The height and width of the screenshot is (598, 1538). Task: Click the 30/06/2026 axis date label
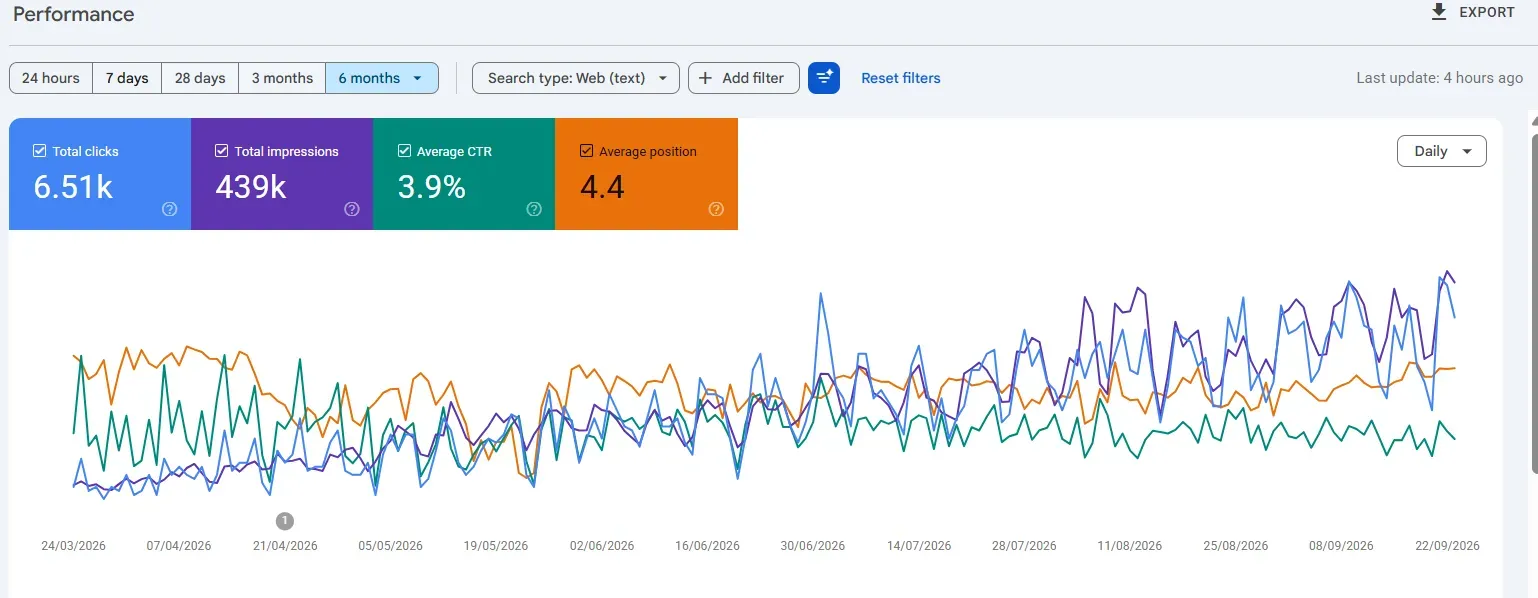[813, 546]
